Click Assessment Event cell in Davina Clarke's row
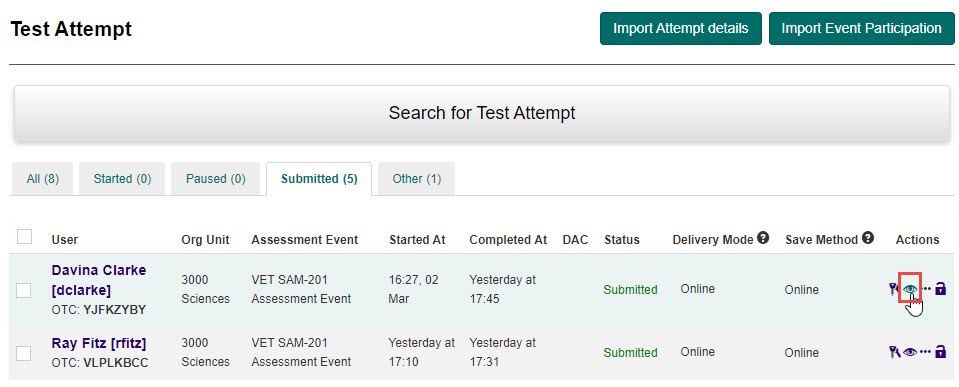The height and width of the screenshot is (387, 959). 301,289
